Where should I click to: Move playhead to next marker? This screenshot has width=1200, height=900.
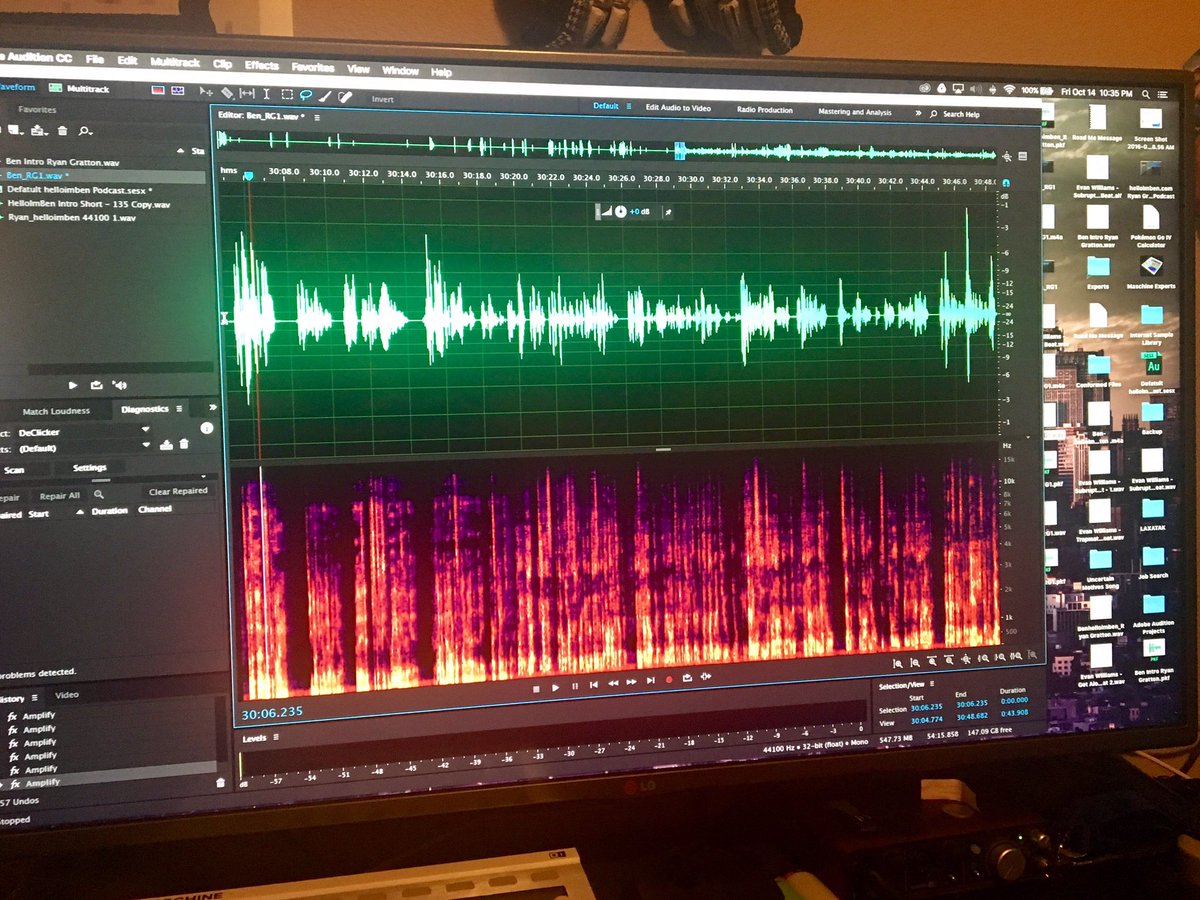(x=650, y=681)
